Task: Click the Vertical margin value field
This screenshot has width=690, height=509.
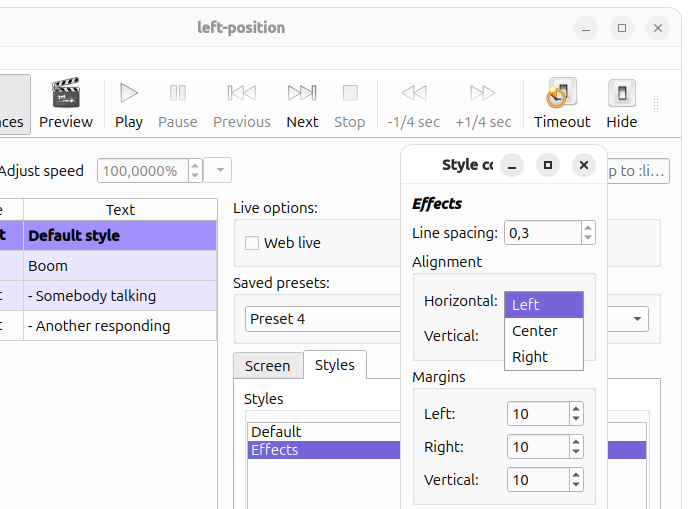Action: tap(538, 480)
